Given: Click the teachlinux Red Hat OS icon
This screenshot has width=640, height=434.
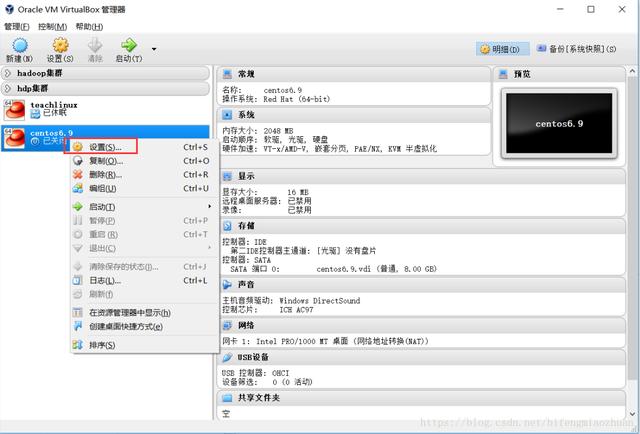Looking at the screenshot, I should coord(14,110).
